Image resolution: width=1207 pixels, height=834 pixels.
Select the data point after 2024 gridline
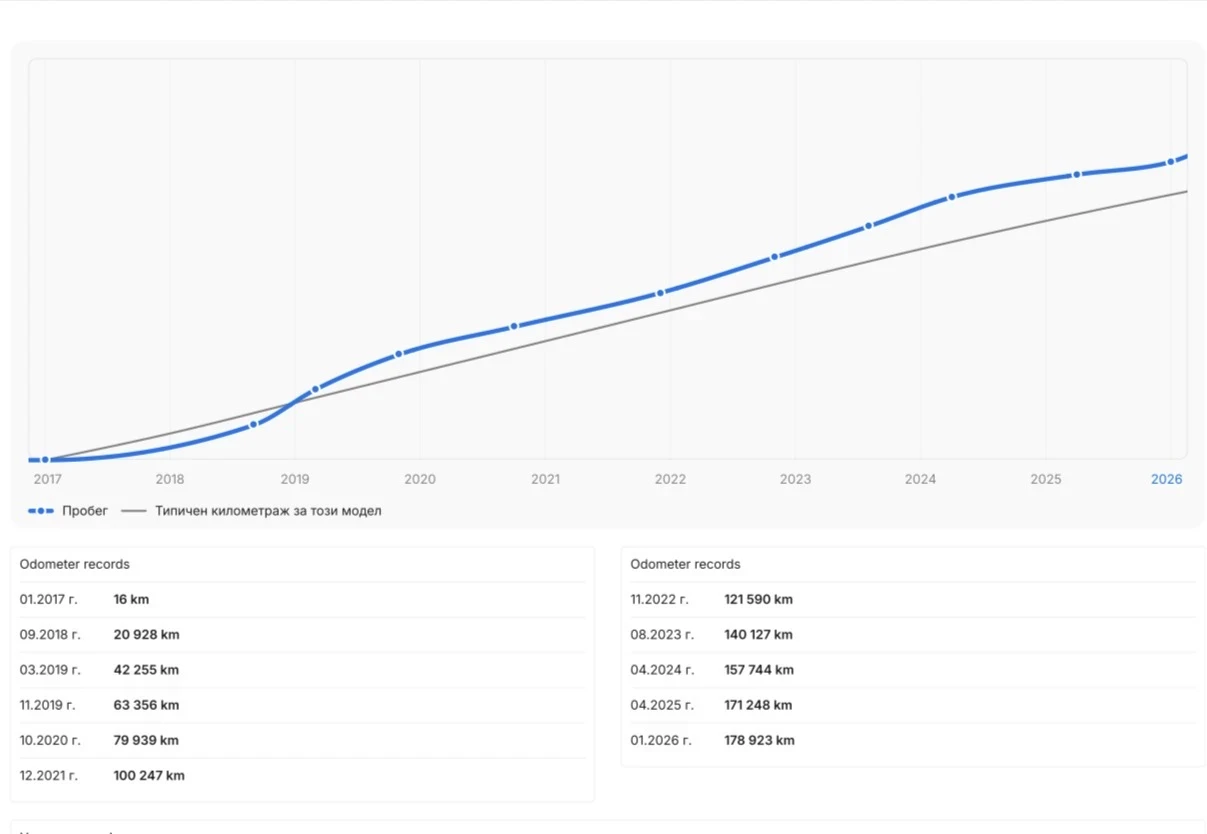952,197
